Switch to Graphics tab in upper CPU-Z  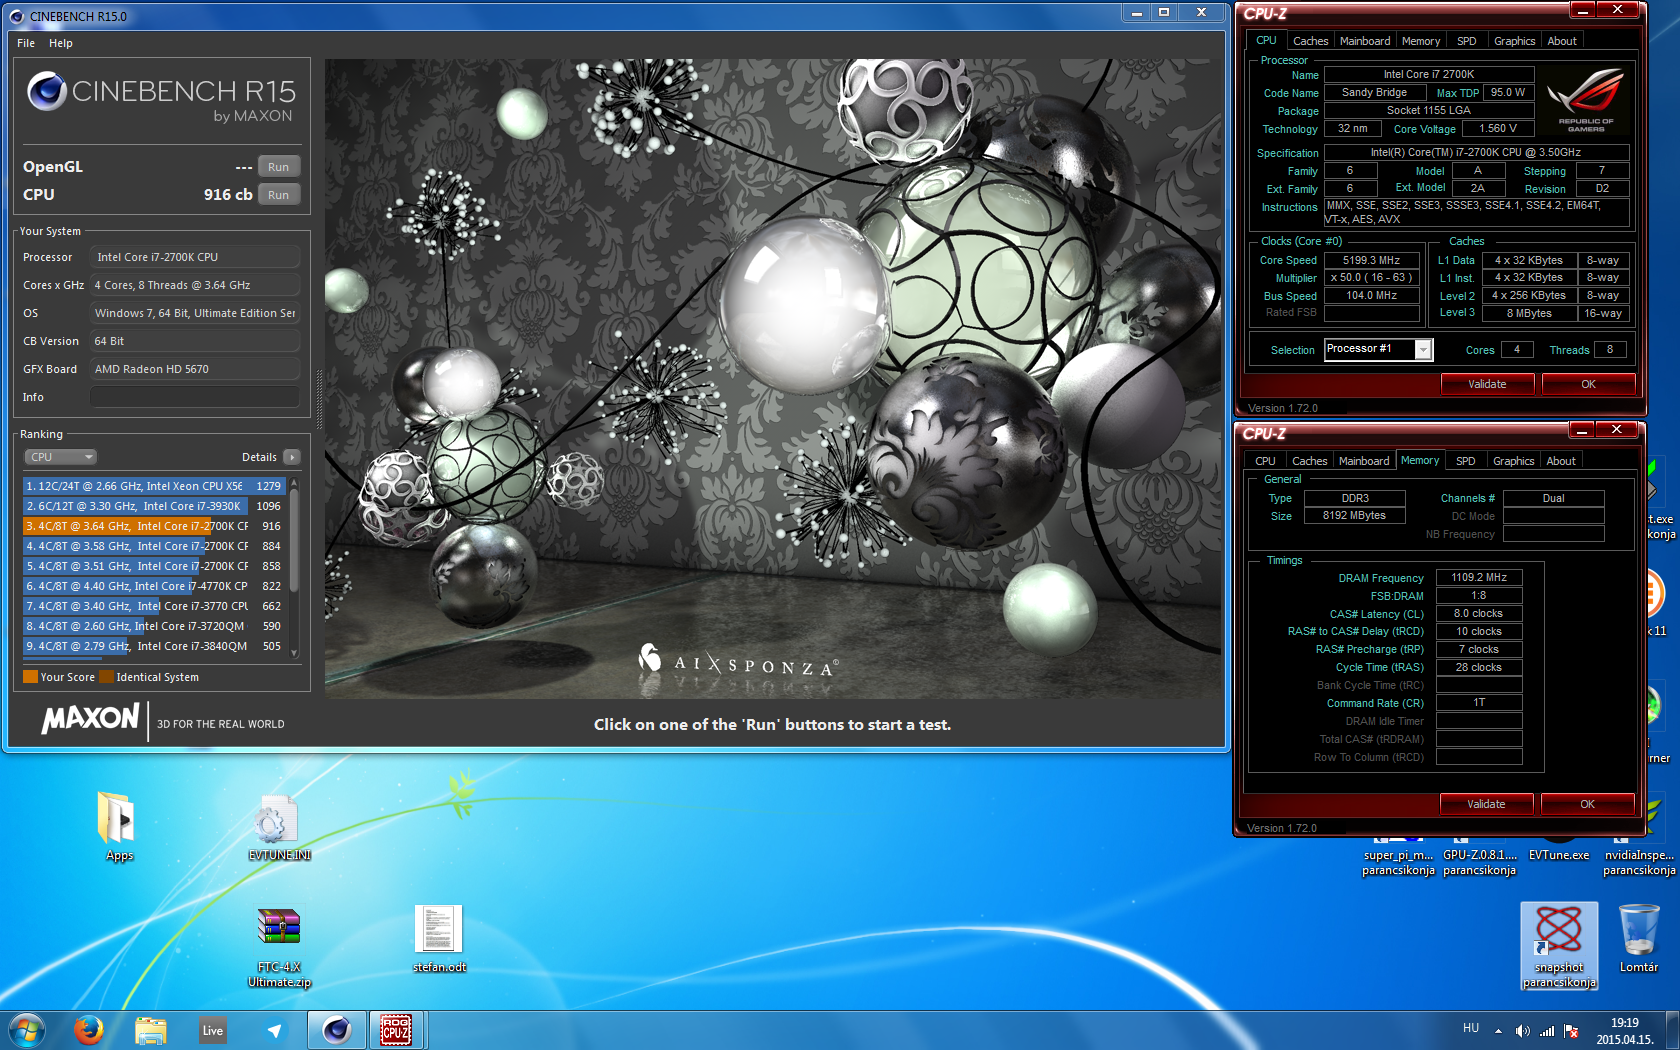1514,41
